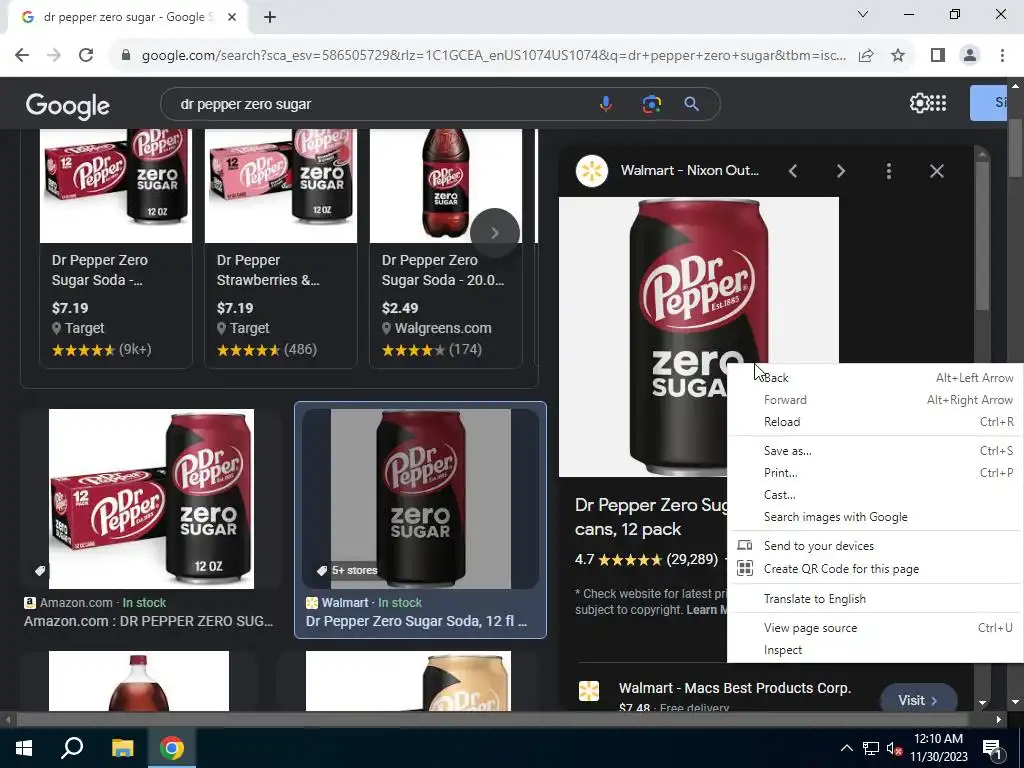
Task: Open preview panel three-dot options
Action: pyautogui.click(x=888, y=171)
